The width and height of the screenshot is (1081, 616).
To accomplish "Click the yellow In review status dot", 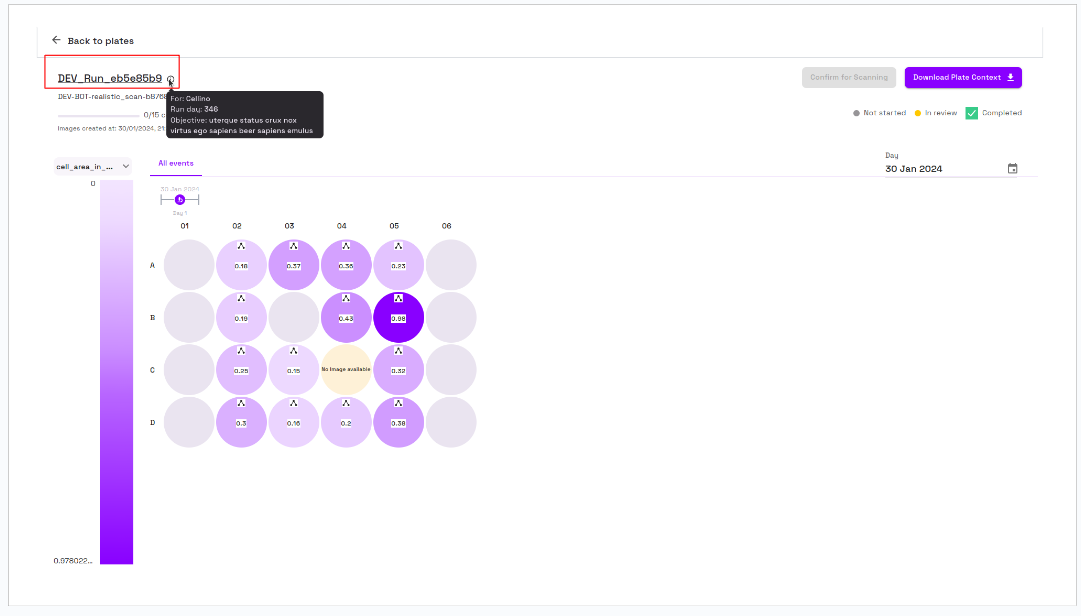I will point(918,113).
